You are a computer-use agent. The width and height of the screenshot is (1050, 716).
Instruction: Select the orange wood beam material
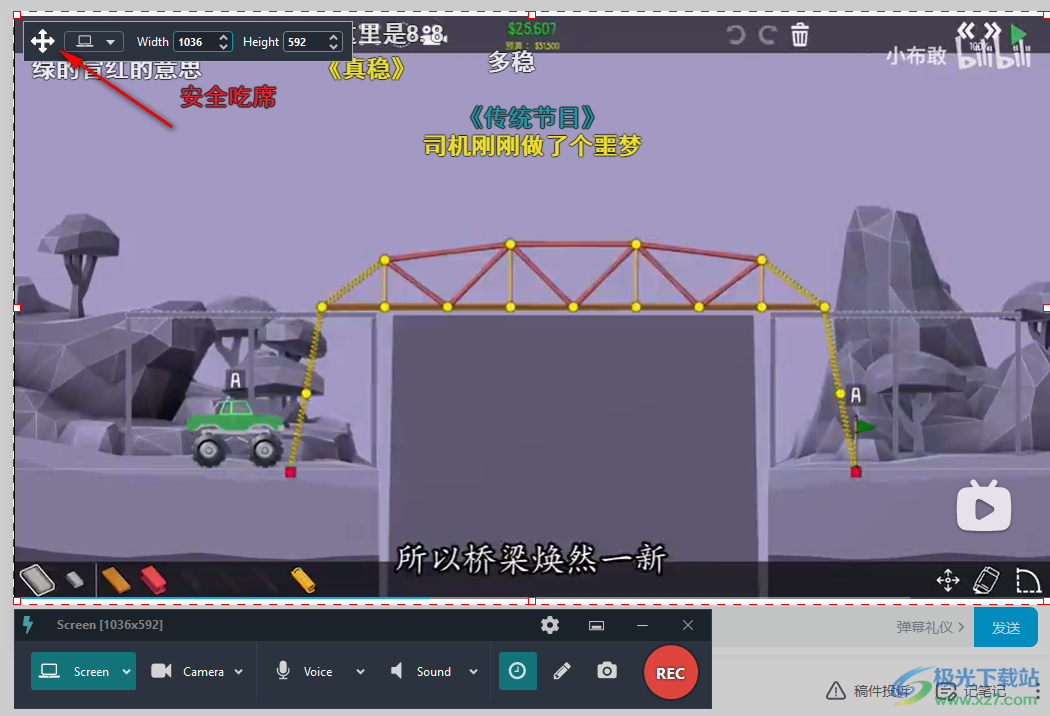[x=116, y=579]
